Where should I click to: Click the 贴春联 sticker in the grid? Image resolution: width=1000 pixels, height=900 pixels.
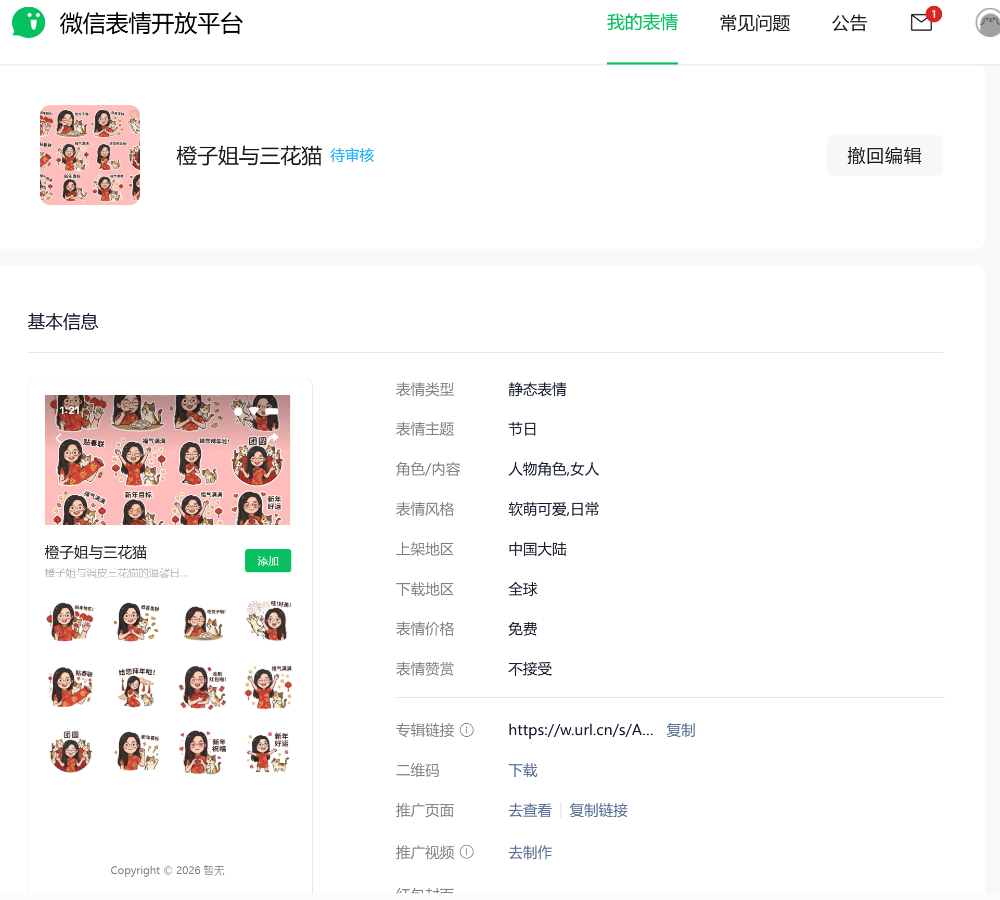71,686
